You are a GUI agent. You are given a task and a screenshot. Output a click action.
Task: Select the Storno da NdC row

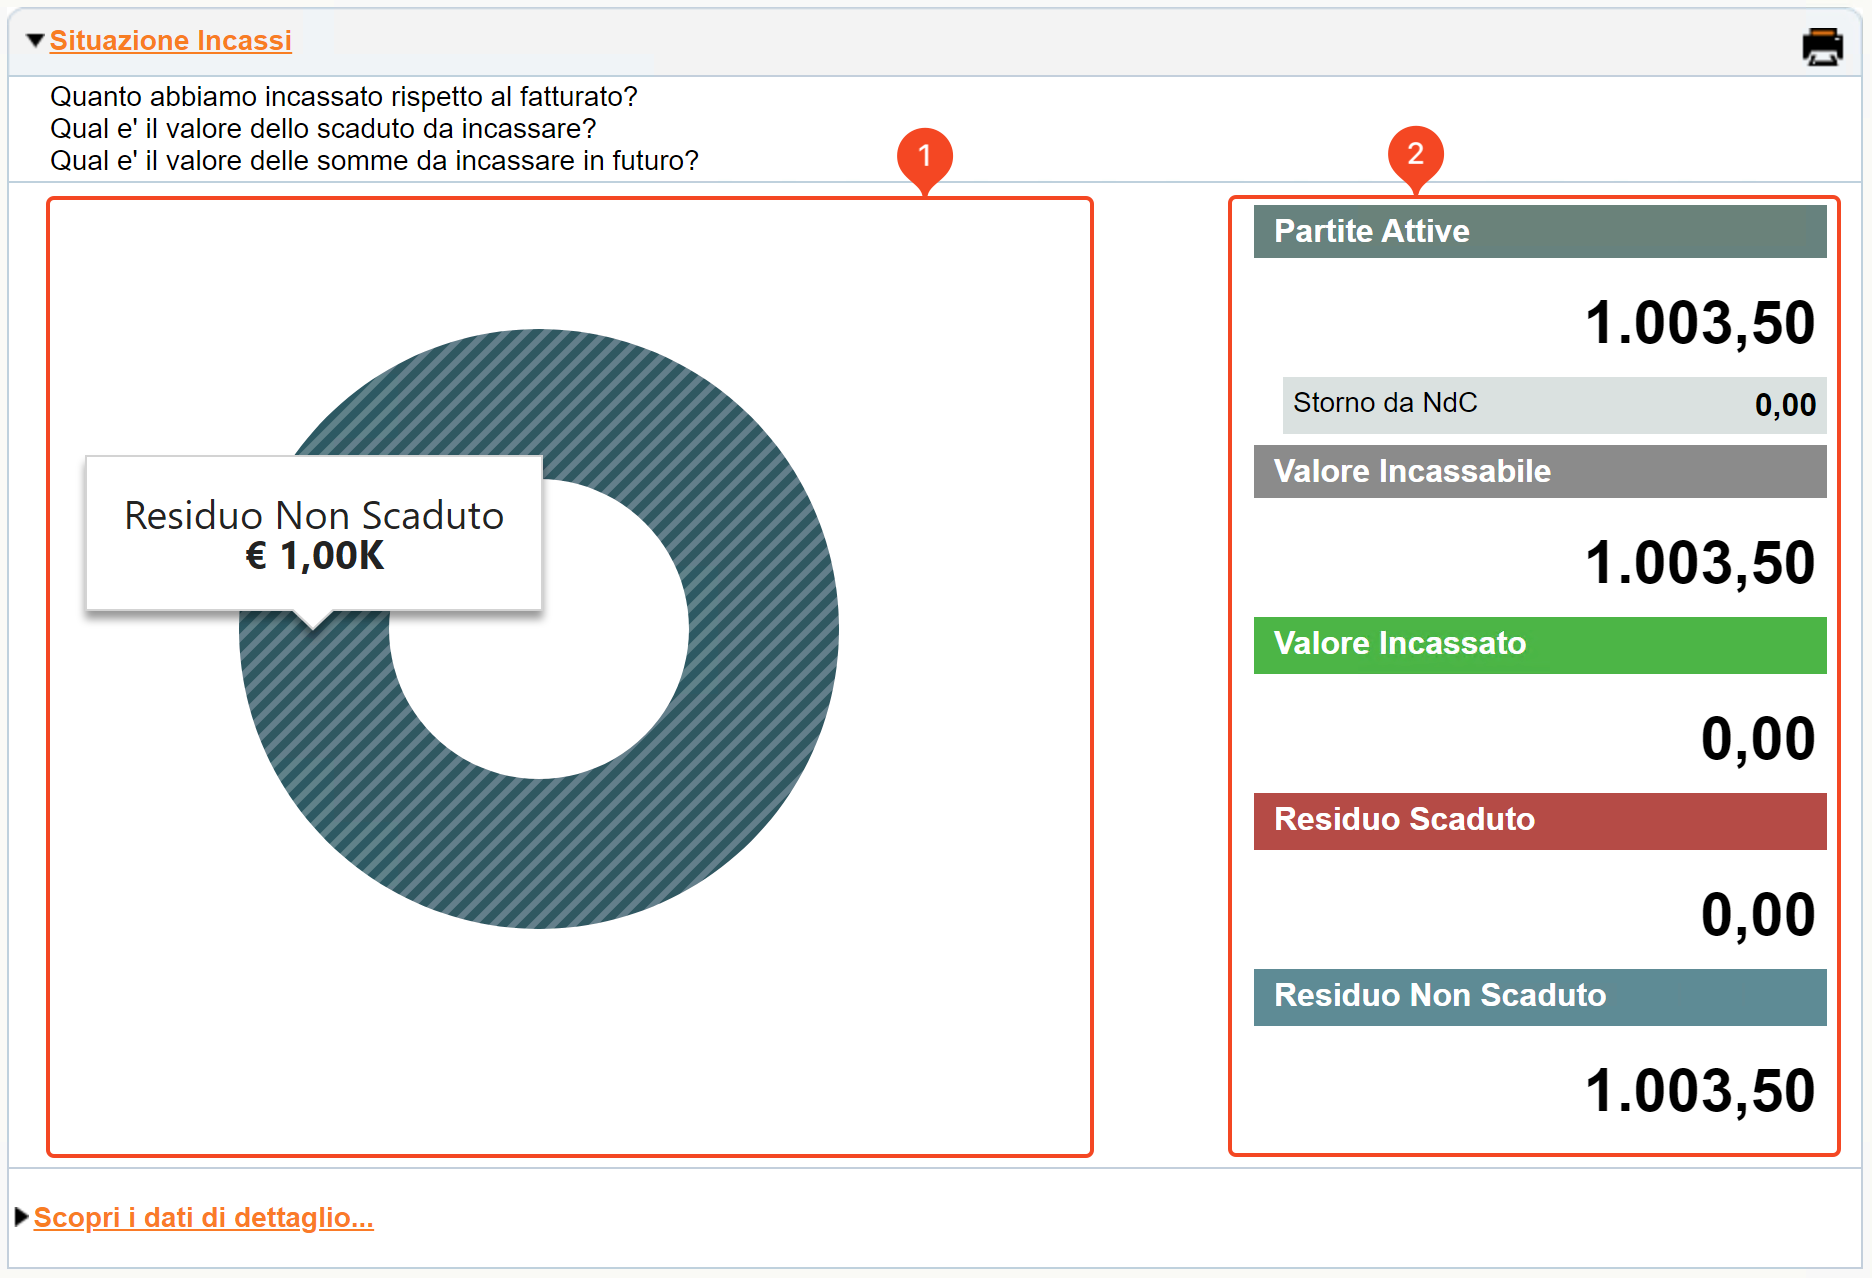[x=1554, y=404]
